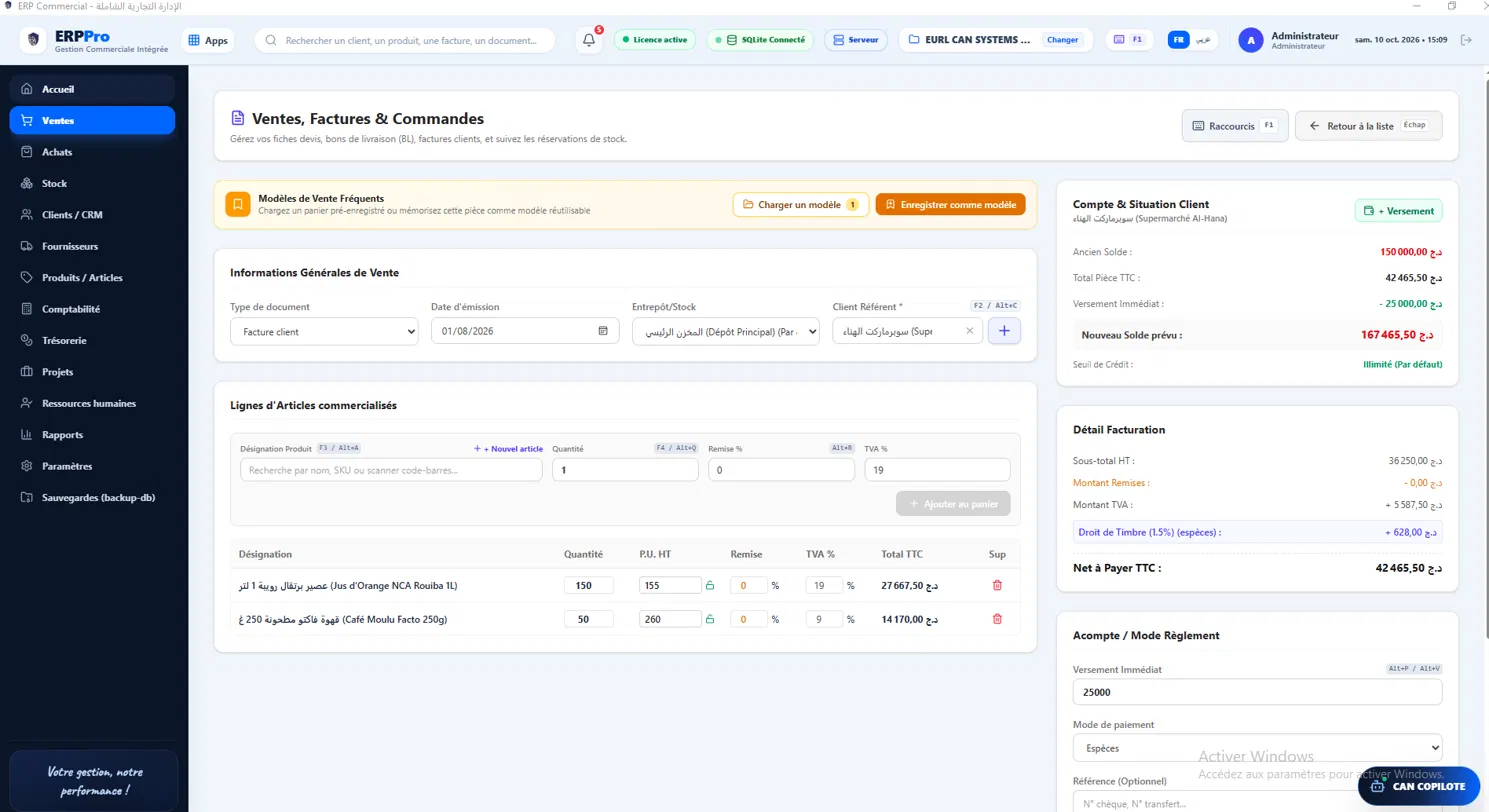Clear the selected Client Référent
The width and height of the screenshot is (1489, 812).
(x=969, y=331)
